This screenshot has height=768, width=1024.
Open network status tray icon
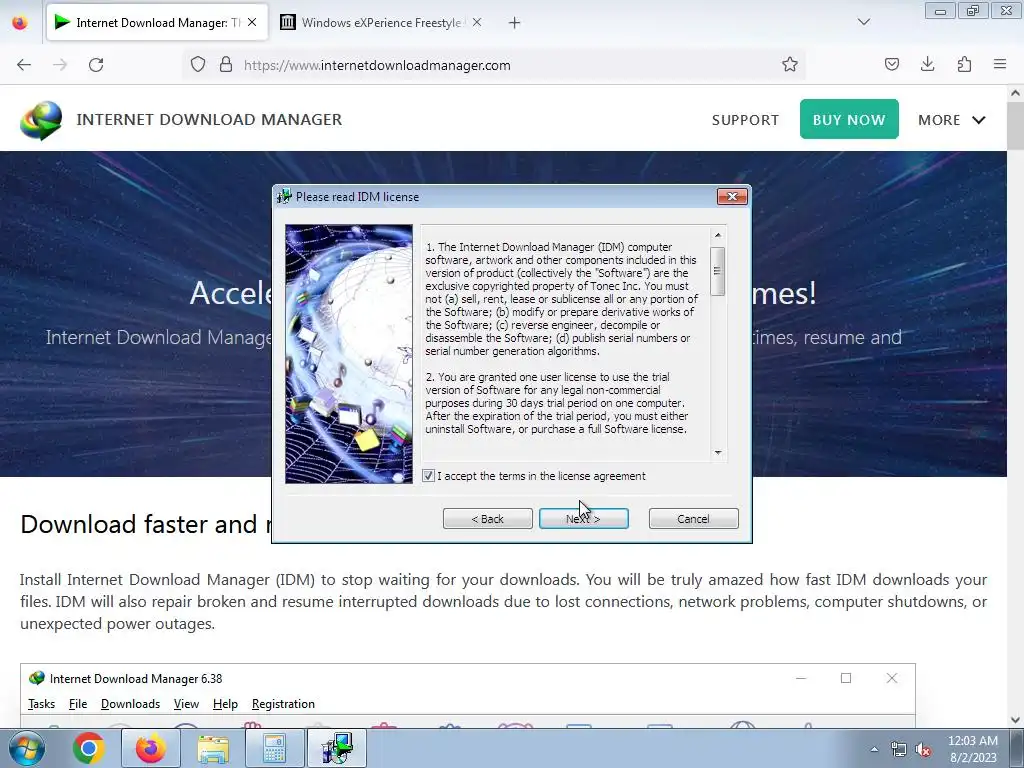(899, 750)
